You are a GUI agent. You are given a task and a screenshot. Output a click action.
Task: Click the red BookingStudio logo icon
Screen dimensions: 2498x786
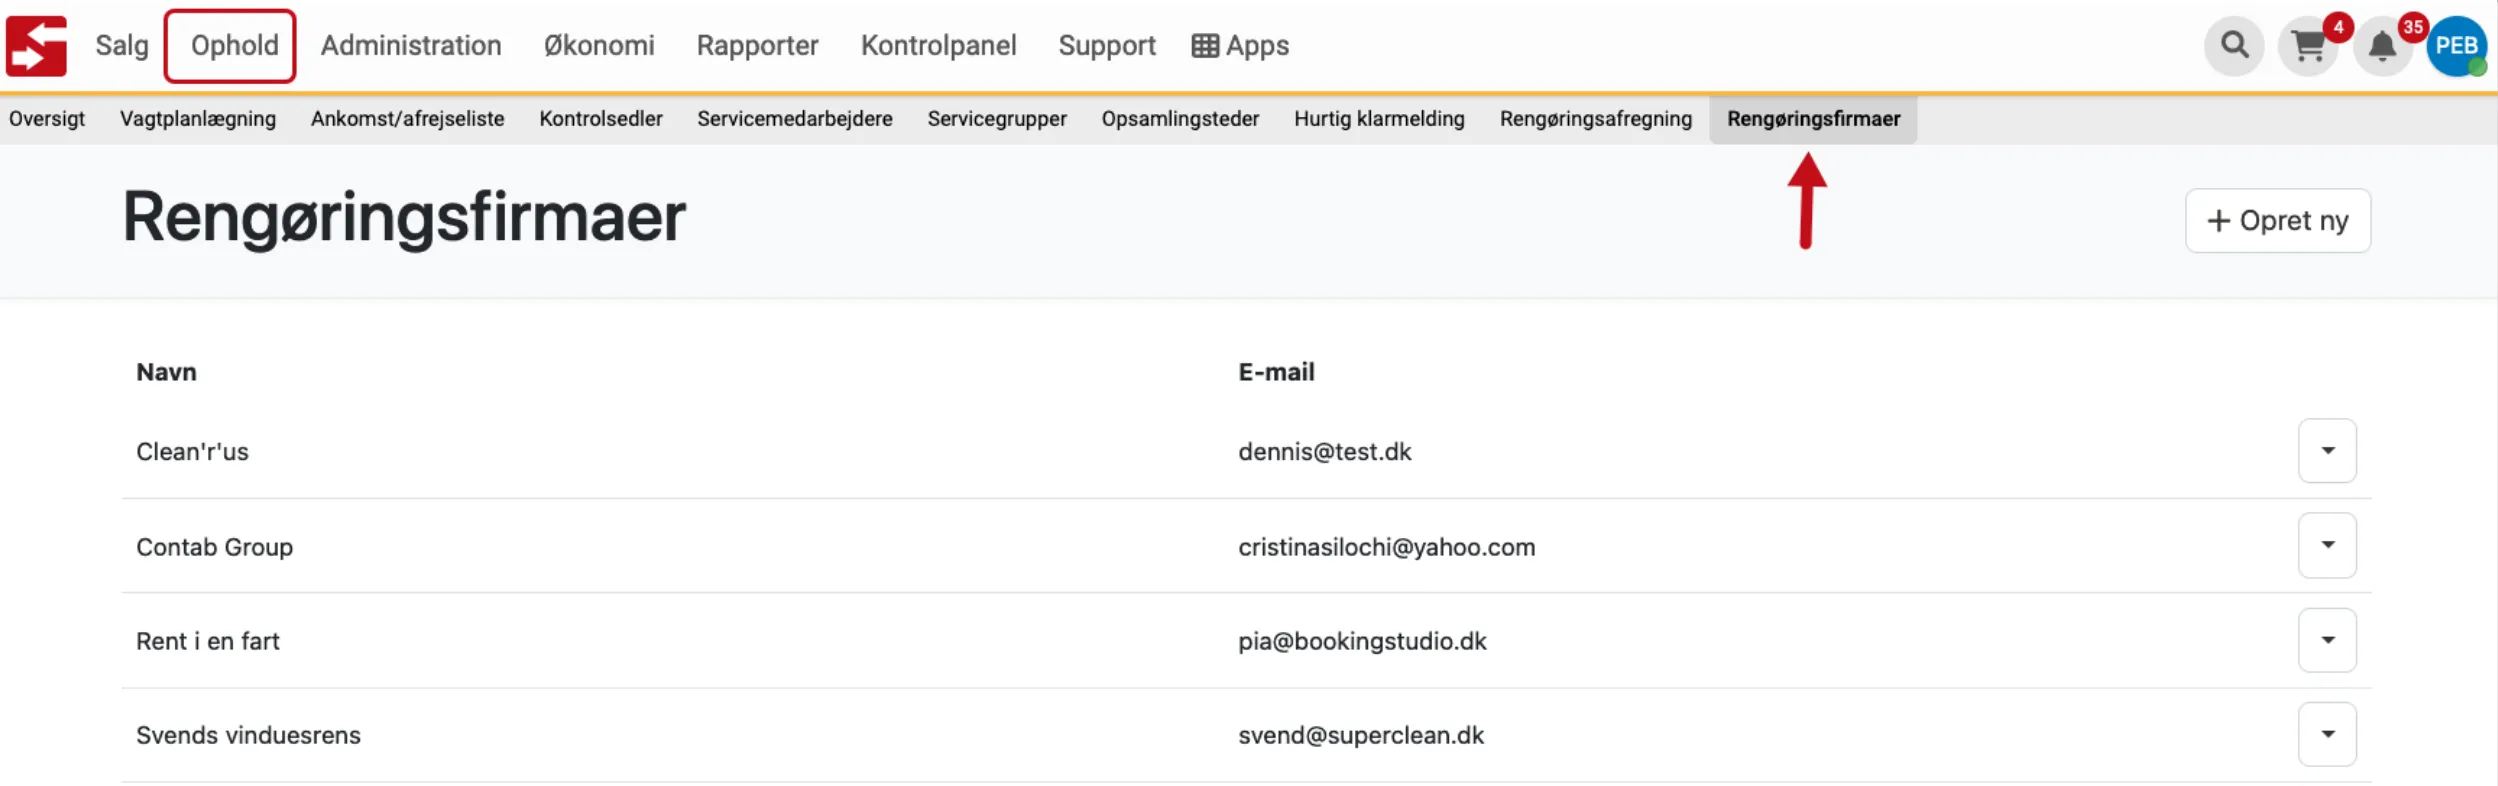tap(36, 46)
